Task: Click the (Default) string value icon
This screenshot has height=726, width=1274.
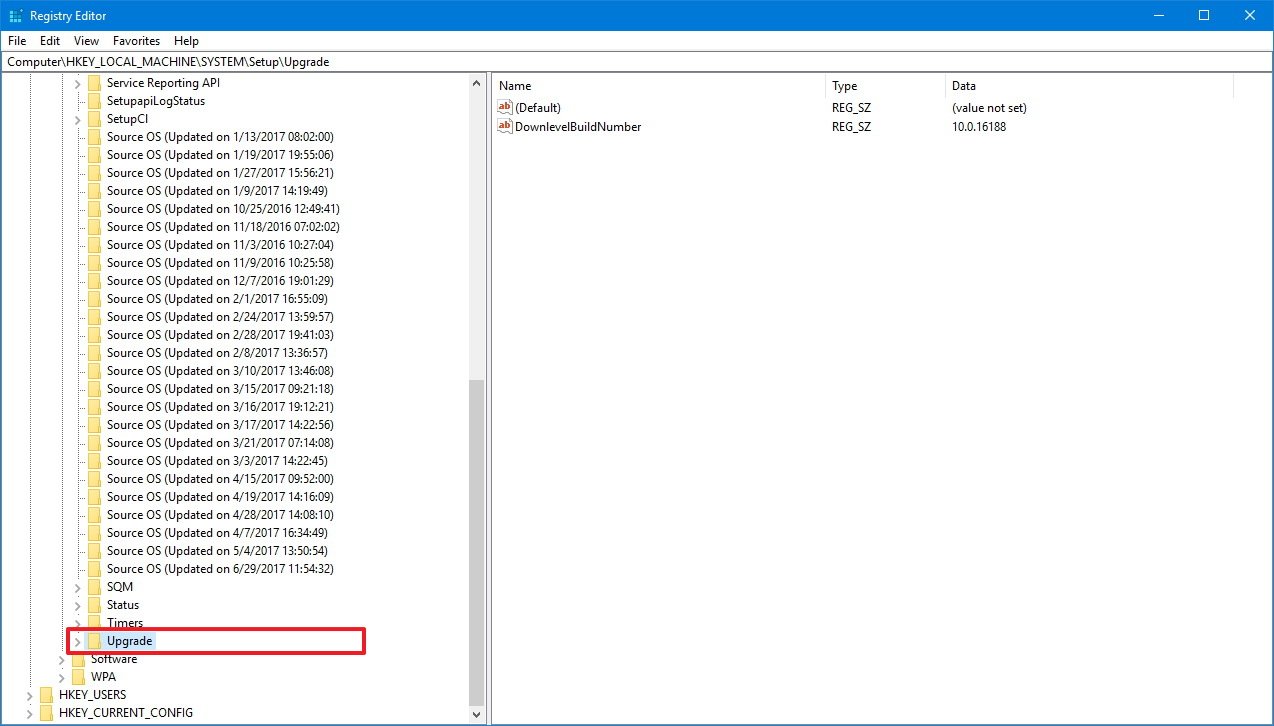Action: pyautogui.click(x=505, y=108)
